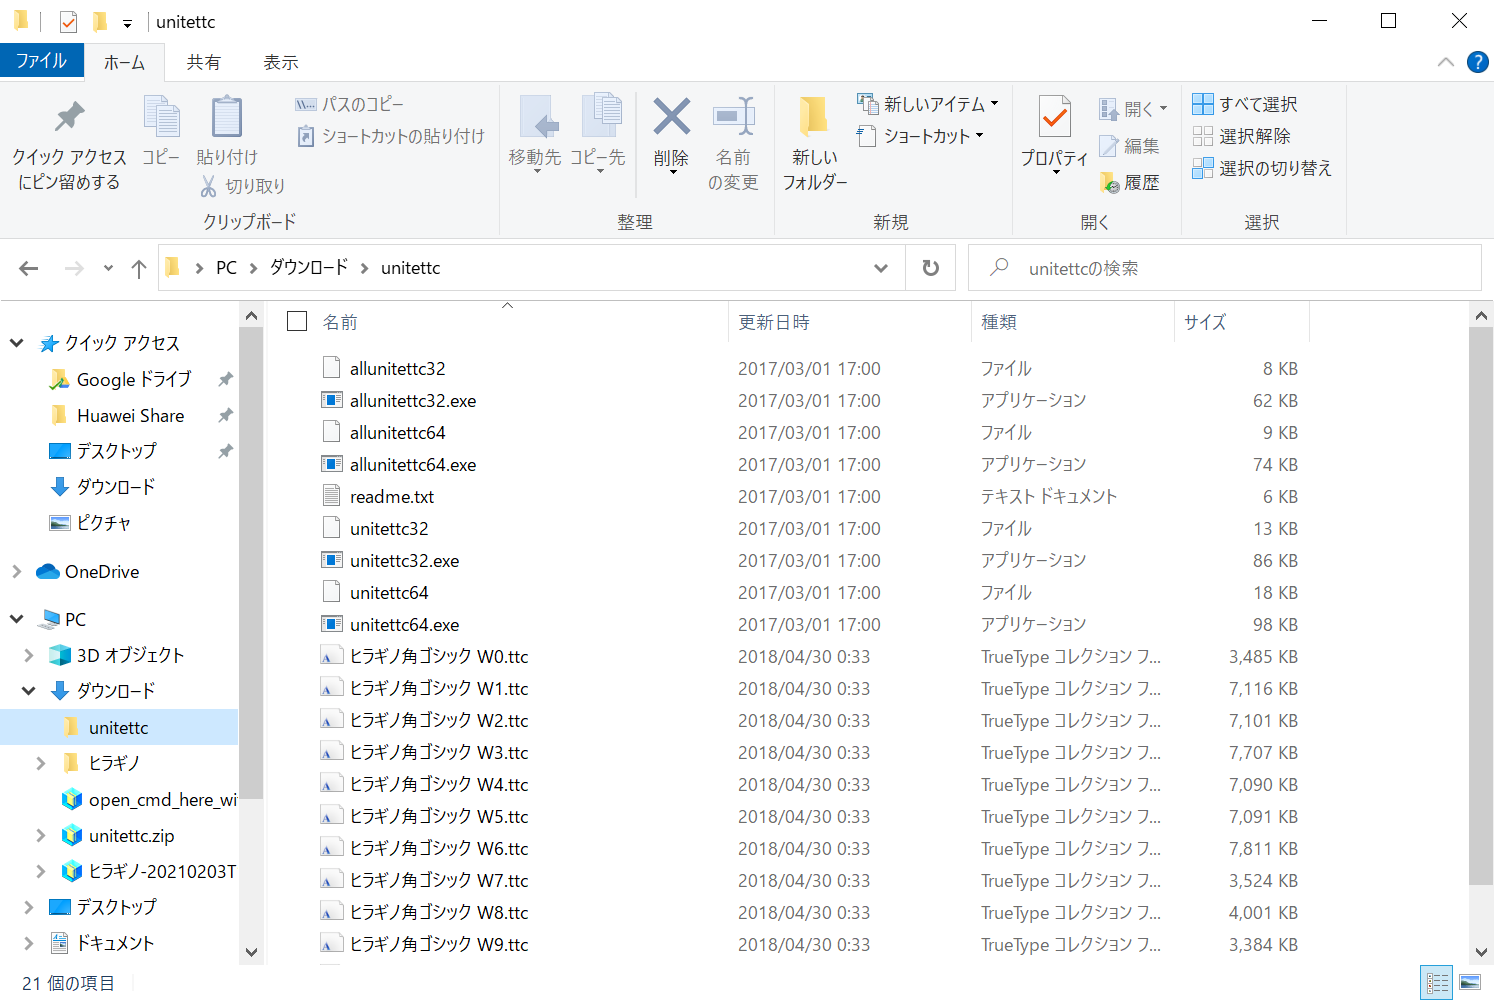Viewport: 1494px width, 1000px height.
Task: Expand the Copy to (コピー先) dropdown
Action: (600, 171)
